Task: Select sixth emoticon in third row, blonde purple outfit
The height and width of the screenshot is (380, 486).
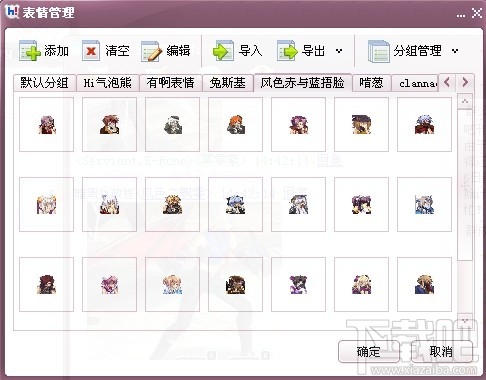Action: (x=361, y=284)
